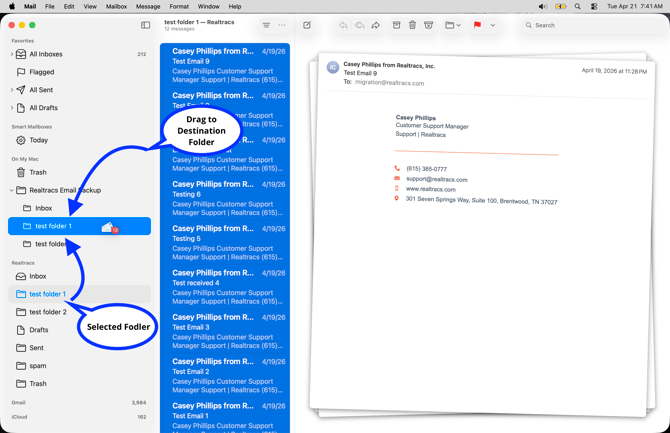
Task: Select the Today smart mailbox
Action: (79, 140)
